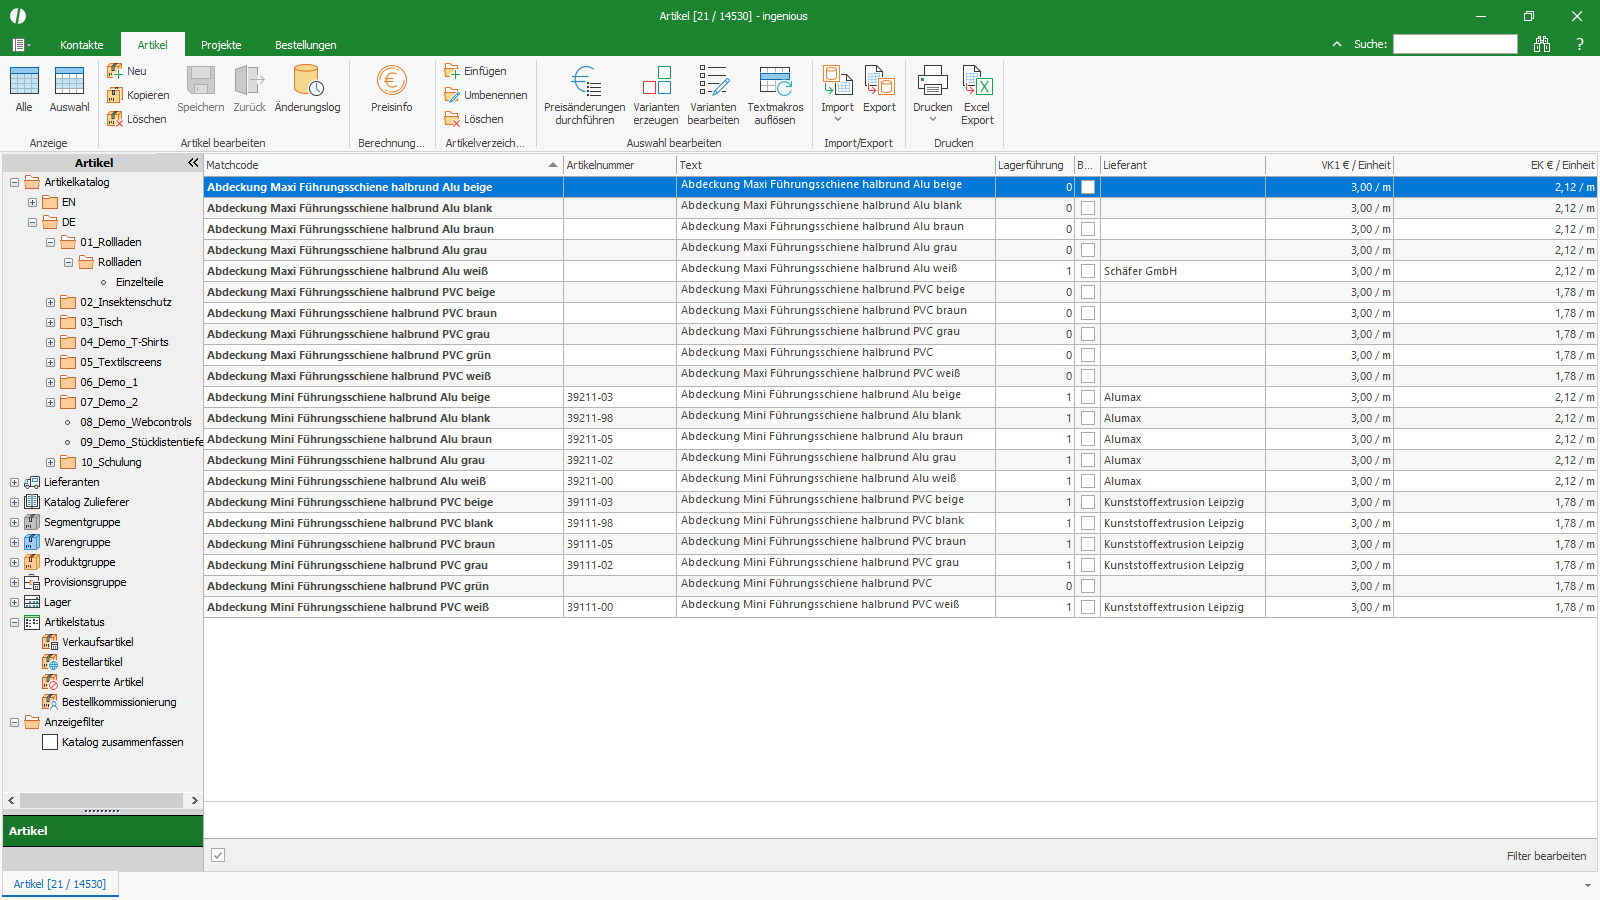Collapse the Artikelkatalog tree node

(14, 182)
